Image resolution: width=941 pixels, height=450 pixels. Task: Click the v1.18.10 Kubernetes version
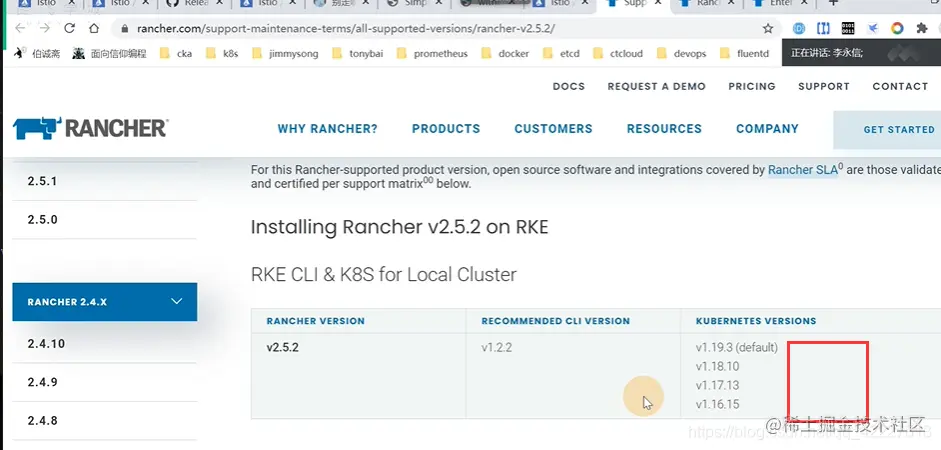pyautogui.click(x=718, y=367)
